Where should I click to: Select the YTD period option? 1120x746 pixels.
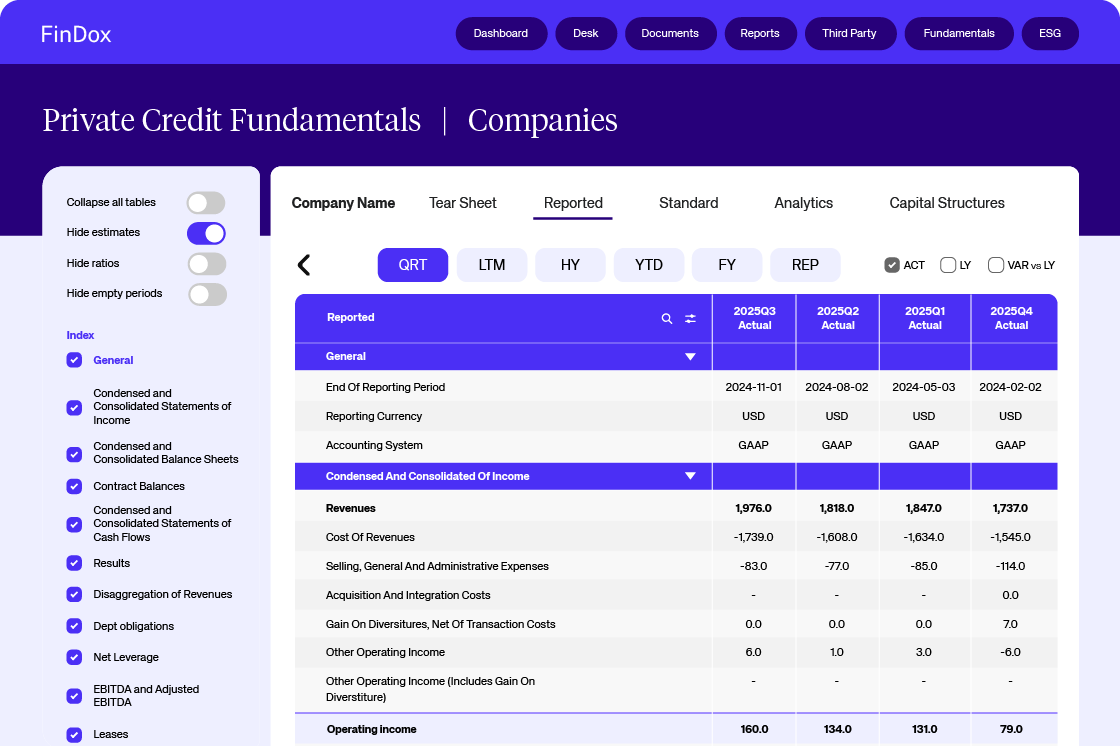(648, 264)
